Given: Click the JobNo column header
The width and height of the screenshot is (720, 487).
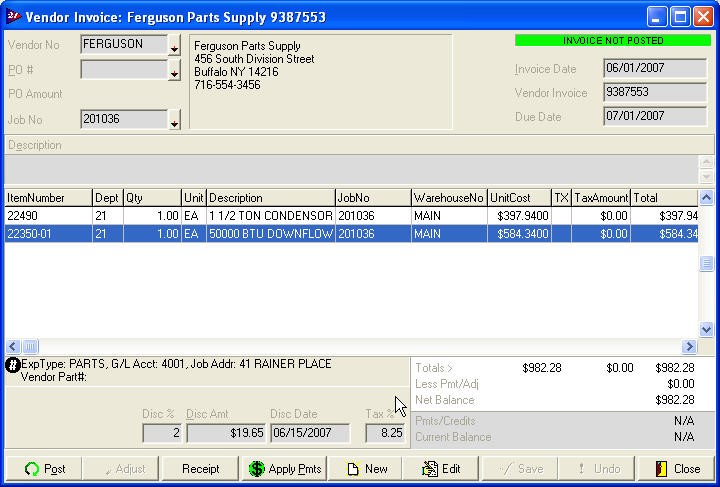Looking at the screenshot, I should [373, 198].
